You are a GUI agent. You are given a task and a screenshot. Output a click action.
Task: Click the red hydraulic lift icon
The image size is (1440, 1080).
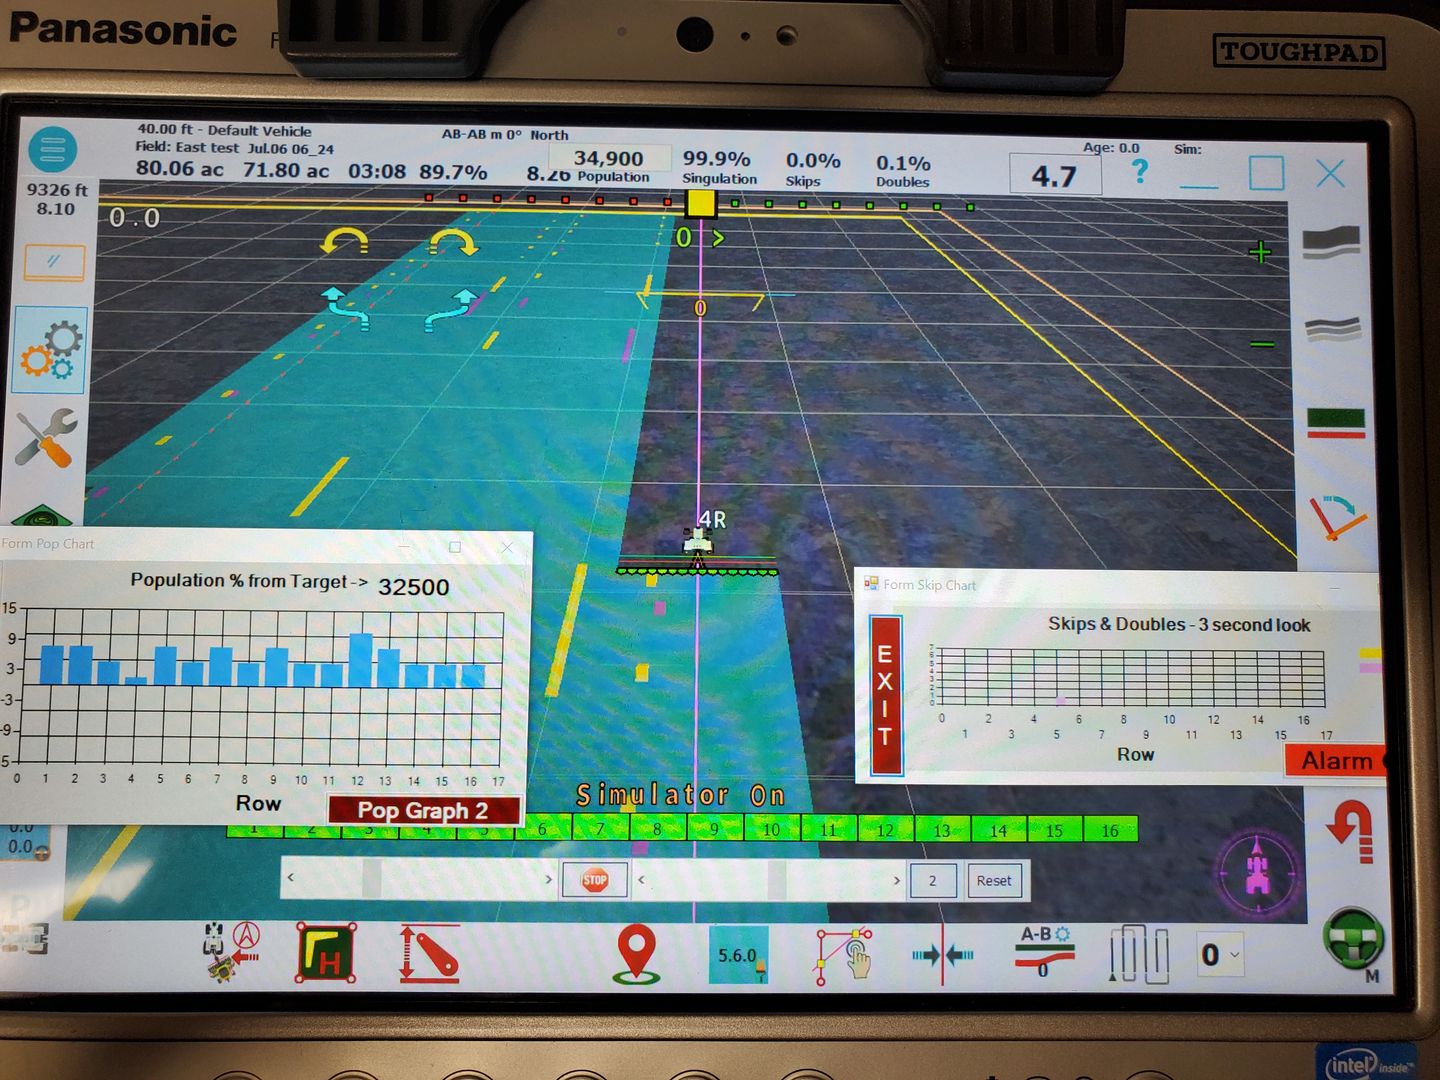click(429, 953)
